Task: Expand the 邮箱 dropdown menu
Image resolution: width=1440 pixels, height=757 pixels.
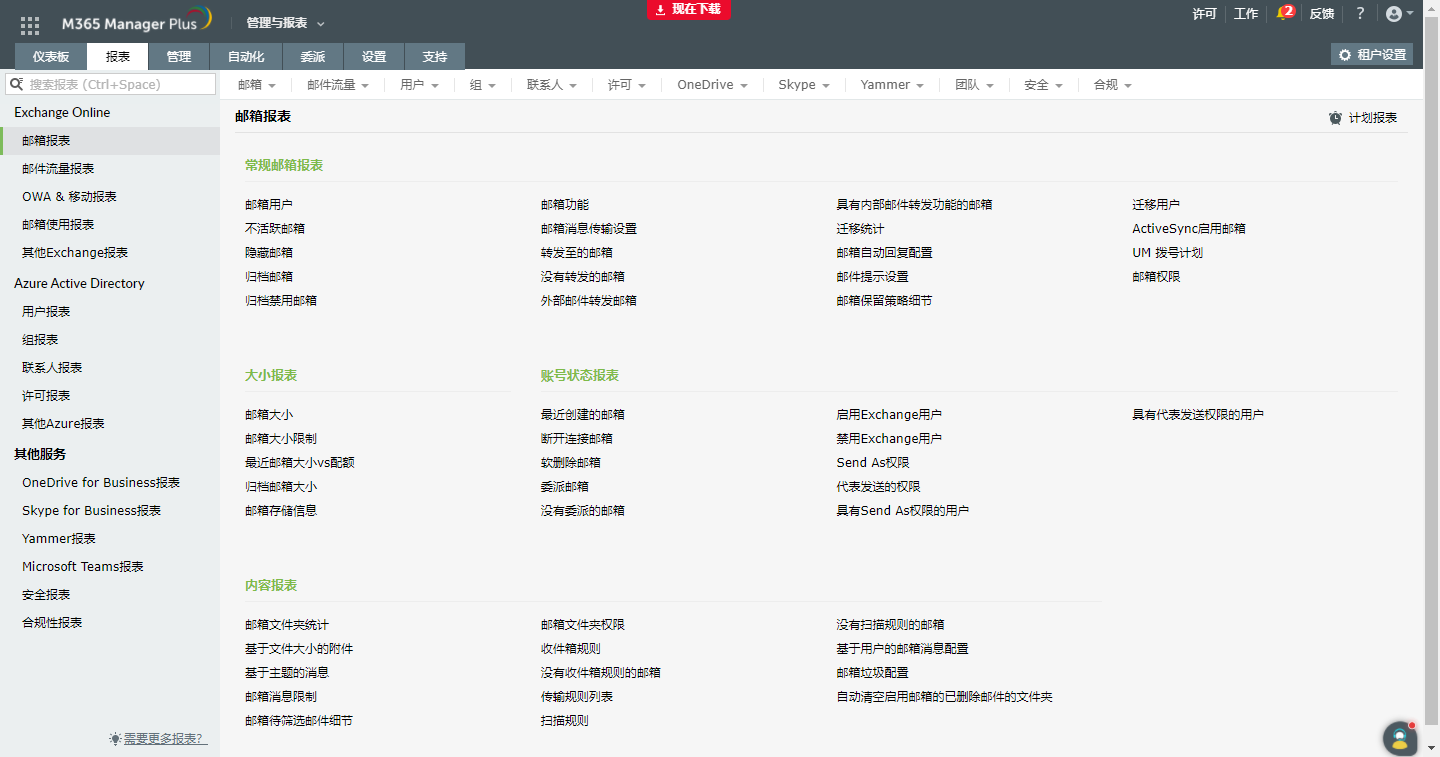Action: pos(256,85)
